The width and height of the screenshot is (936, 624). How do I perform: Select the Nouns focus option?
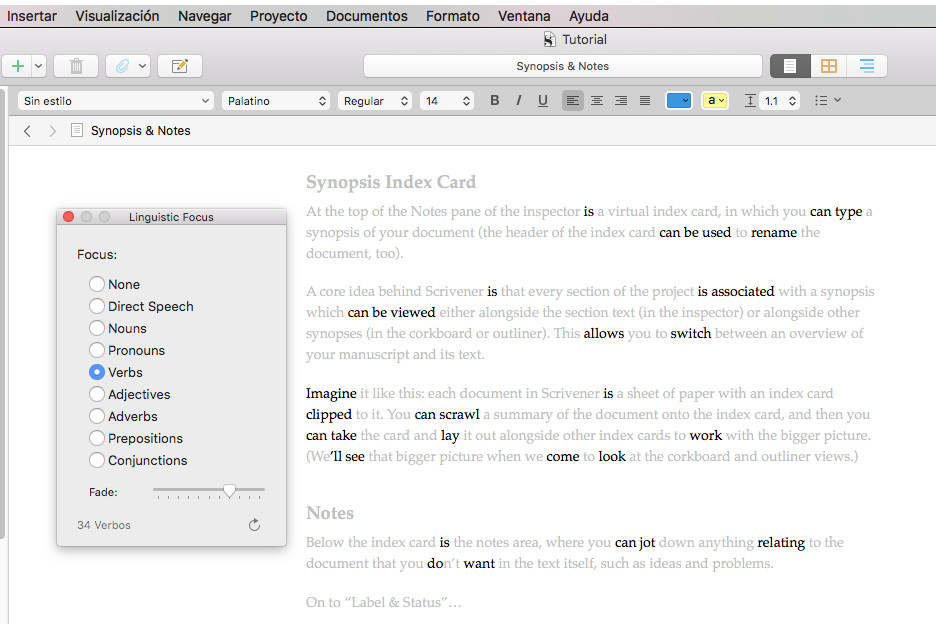click(98, 328)
